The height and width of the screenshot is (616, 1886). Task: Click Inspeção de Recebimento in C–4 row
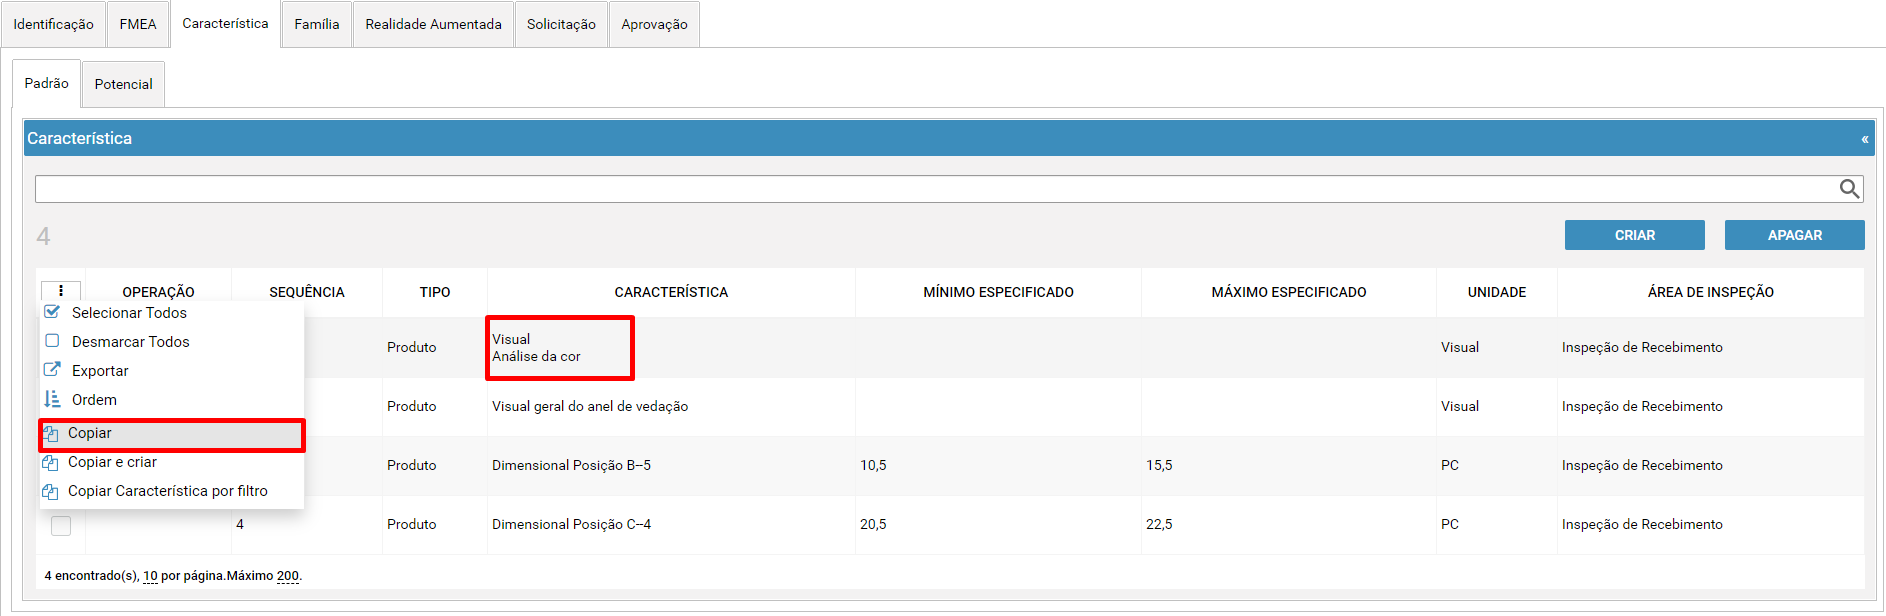[x=1642, y=524]
